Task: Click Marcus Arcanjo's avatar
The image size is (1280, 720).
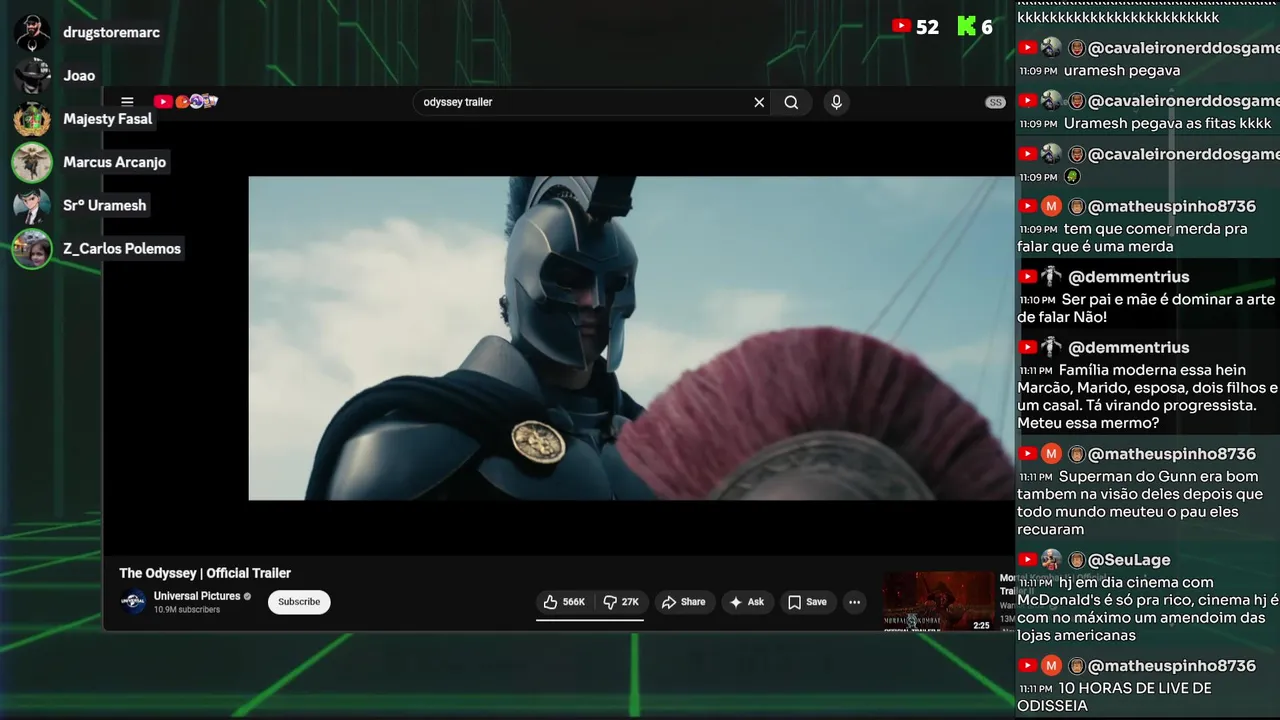Action: [32, 162]
